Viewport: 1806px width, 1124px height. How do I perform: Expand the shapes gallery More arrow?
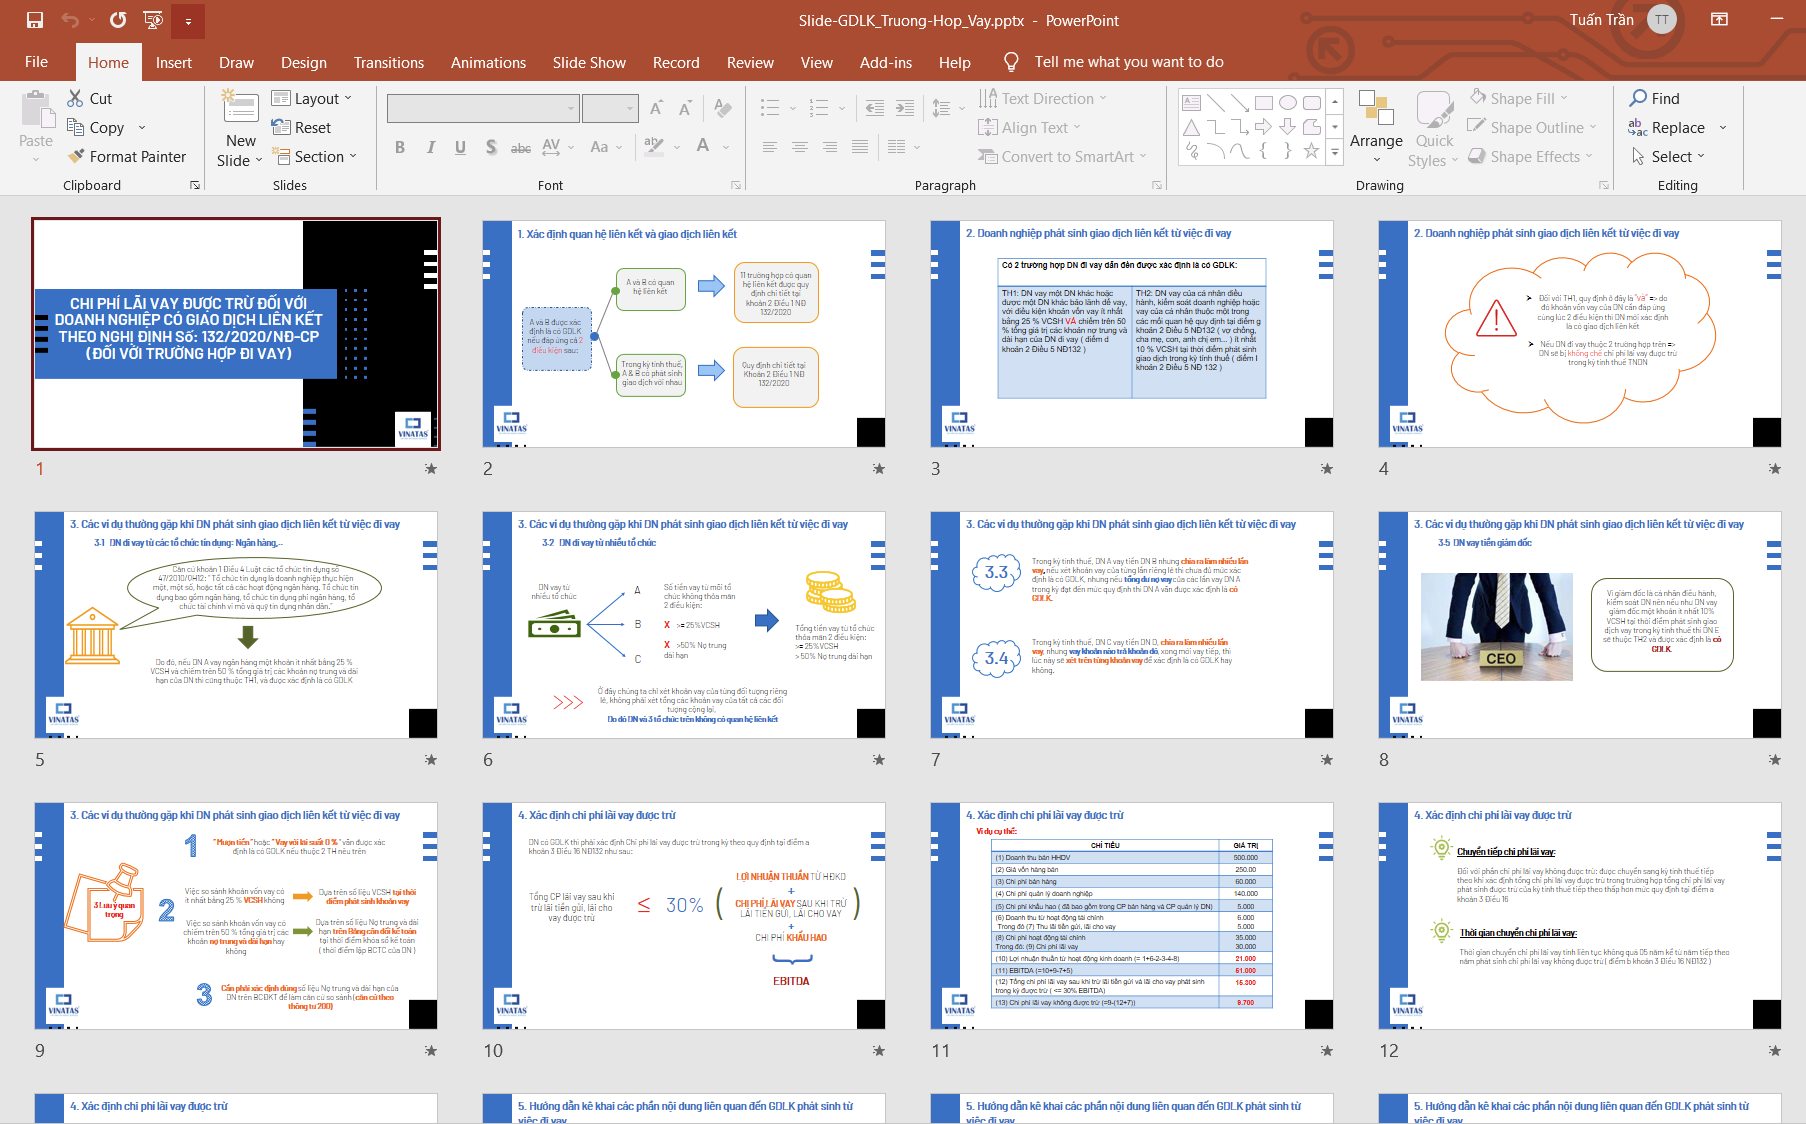[x=1334, y=152]
